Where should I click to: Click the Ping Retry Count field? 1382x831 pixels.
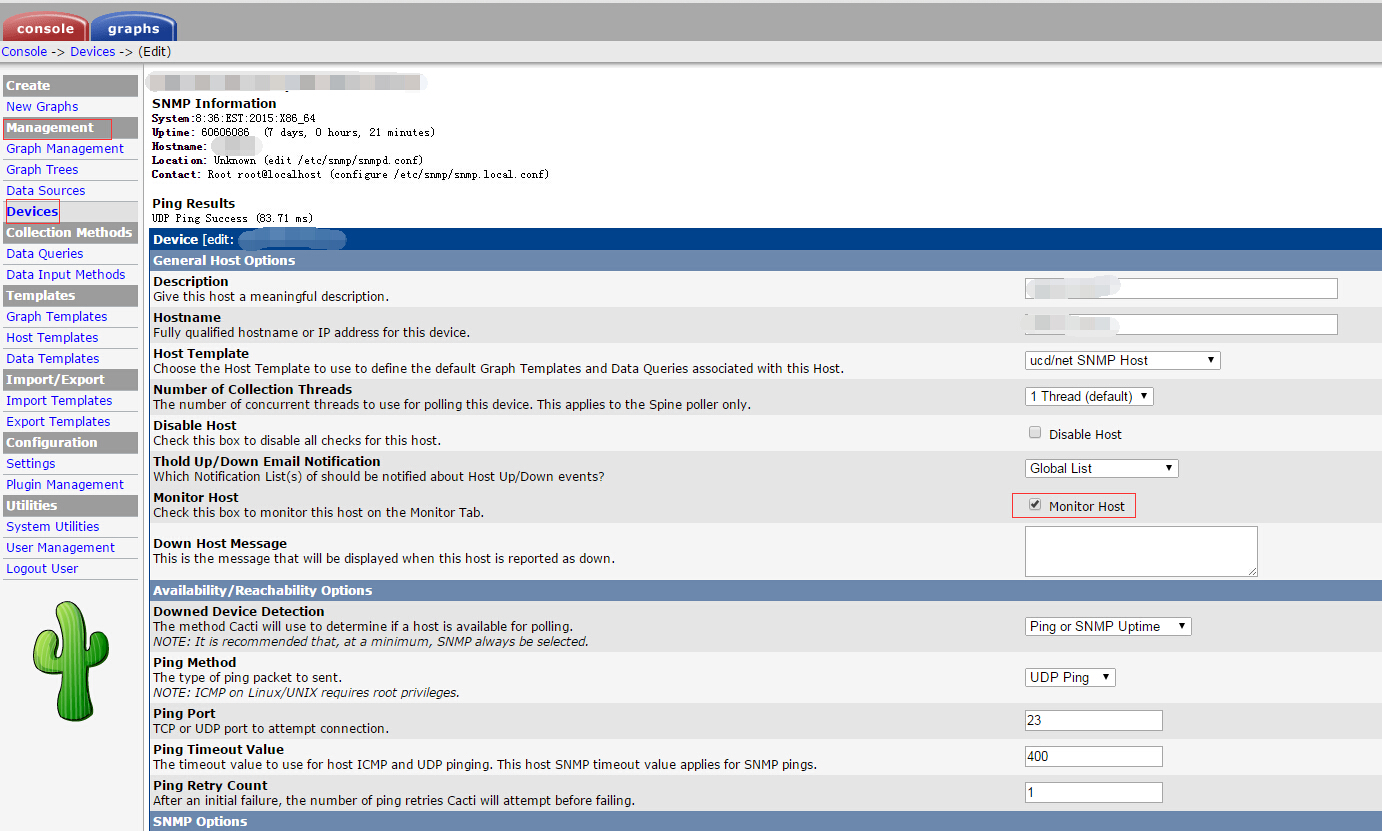pyautogui.click(x=1094, y=792)
